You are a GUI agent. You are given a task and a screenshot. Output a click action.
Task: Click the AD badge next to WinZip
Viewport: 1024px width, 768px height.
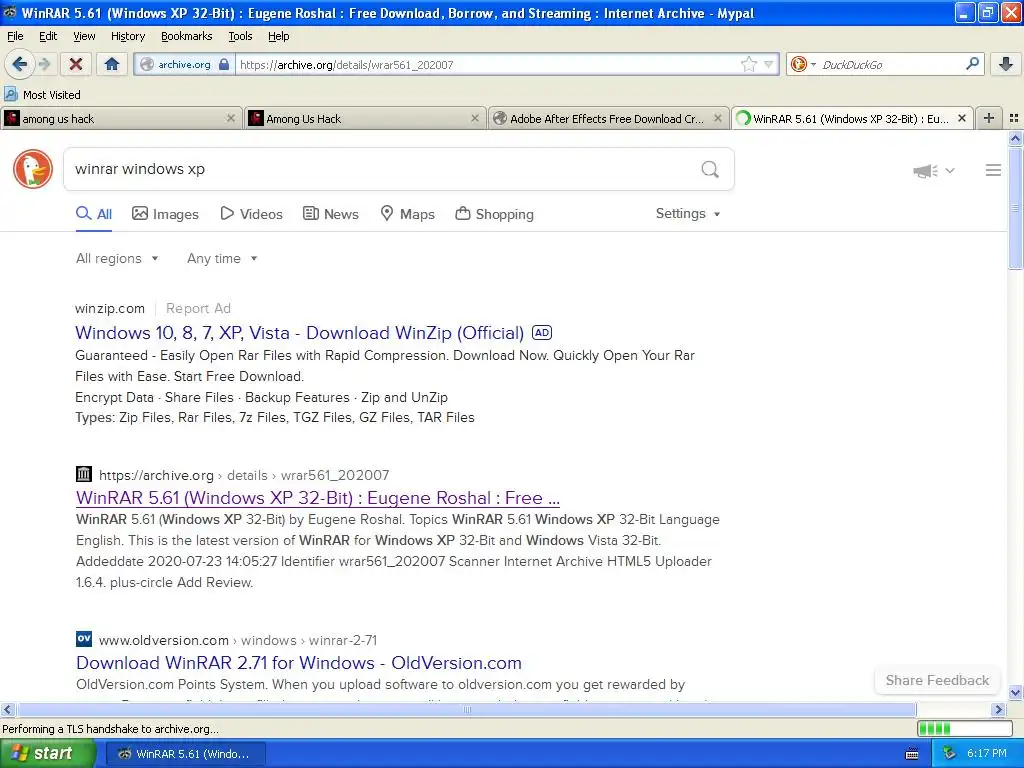coord(542,332)
